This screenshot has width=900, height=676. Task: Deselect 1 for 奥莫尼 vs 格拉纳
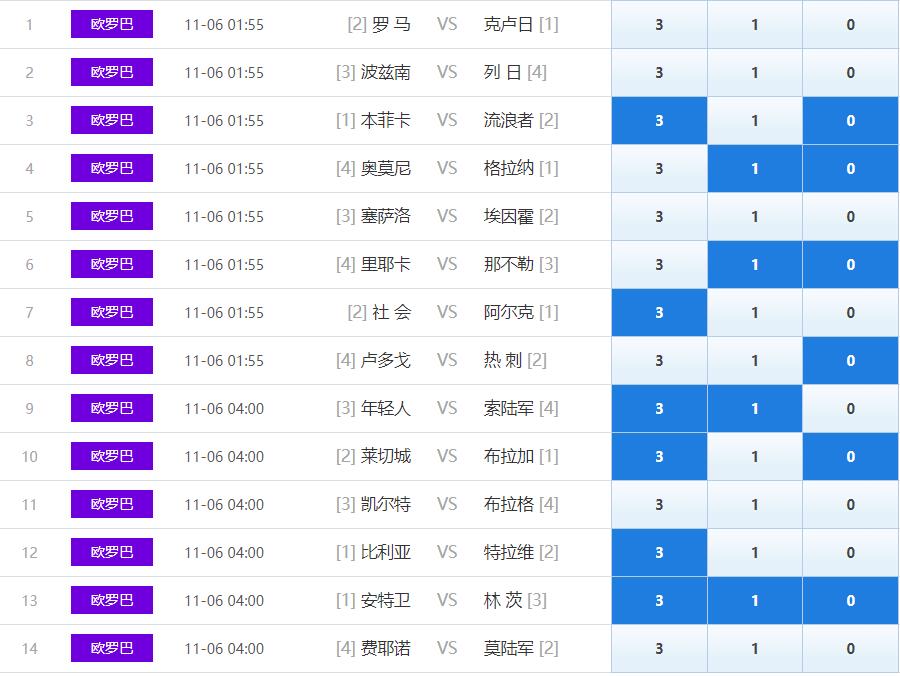tap(755, 168)
